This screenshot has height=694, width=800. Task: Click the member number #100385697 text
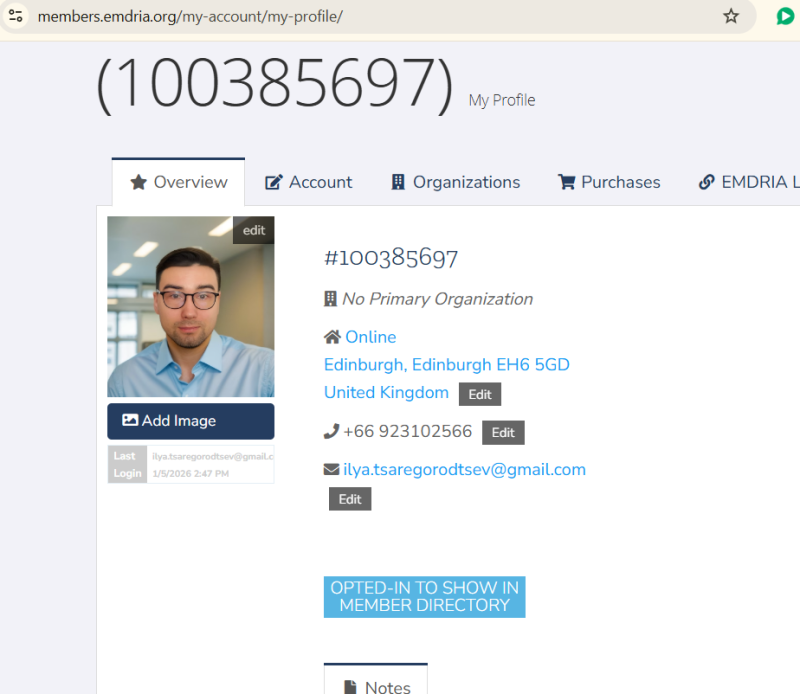(x=391, y=258)
